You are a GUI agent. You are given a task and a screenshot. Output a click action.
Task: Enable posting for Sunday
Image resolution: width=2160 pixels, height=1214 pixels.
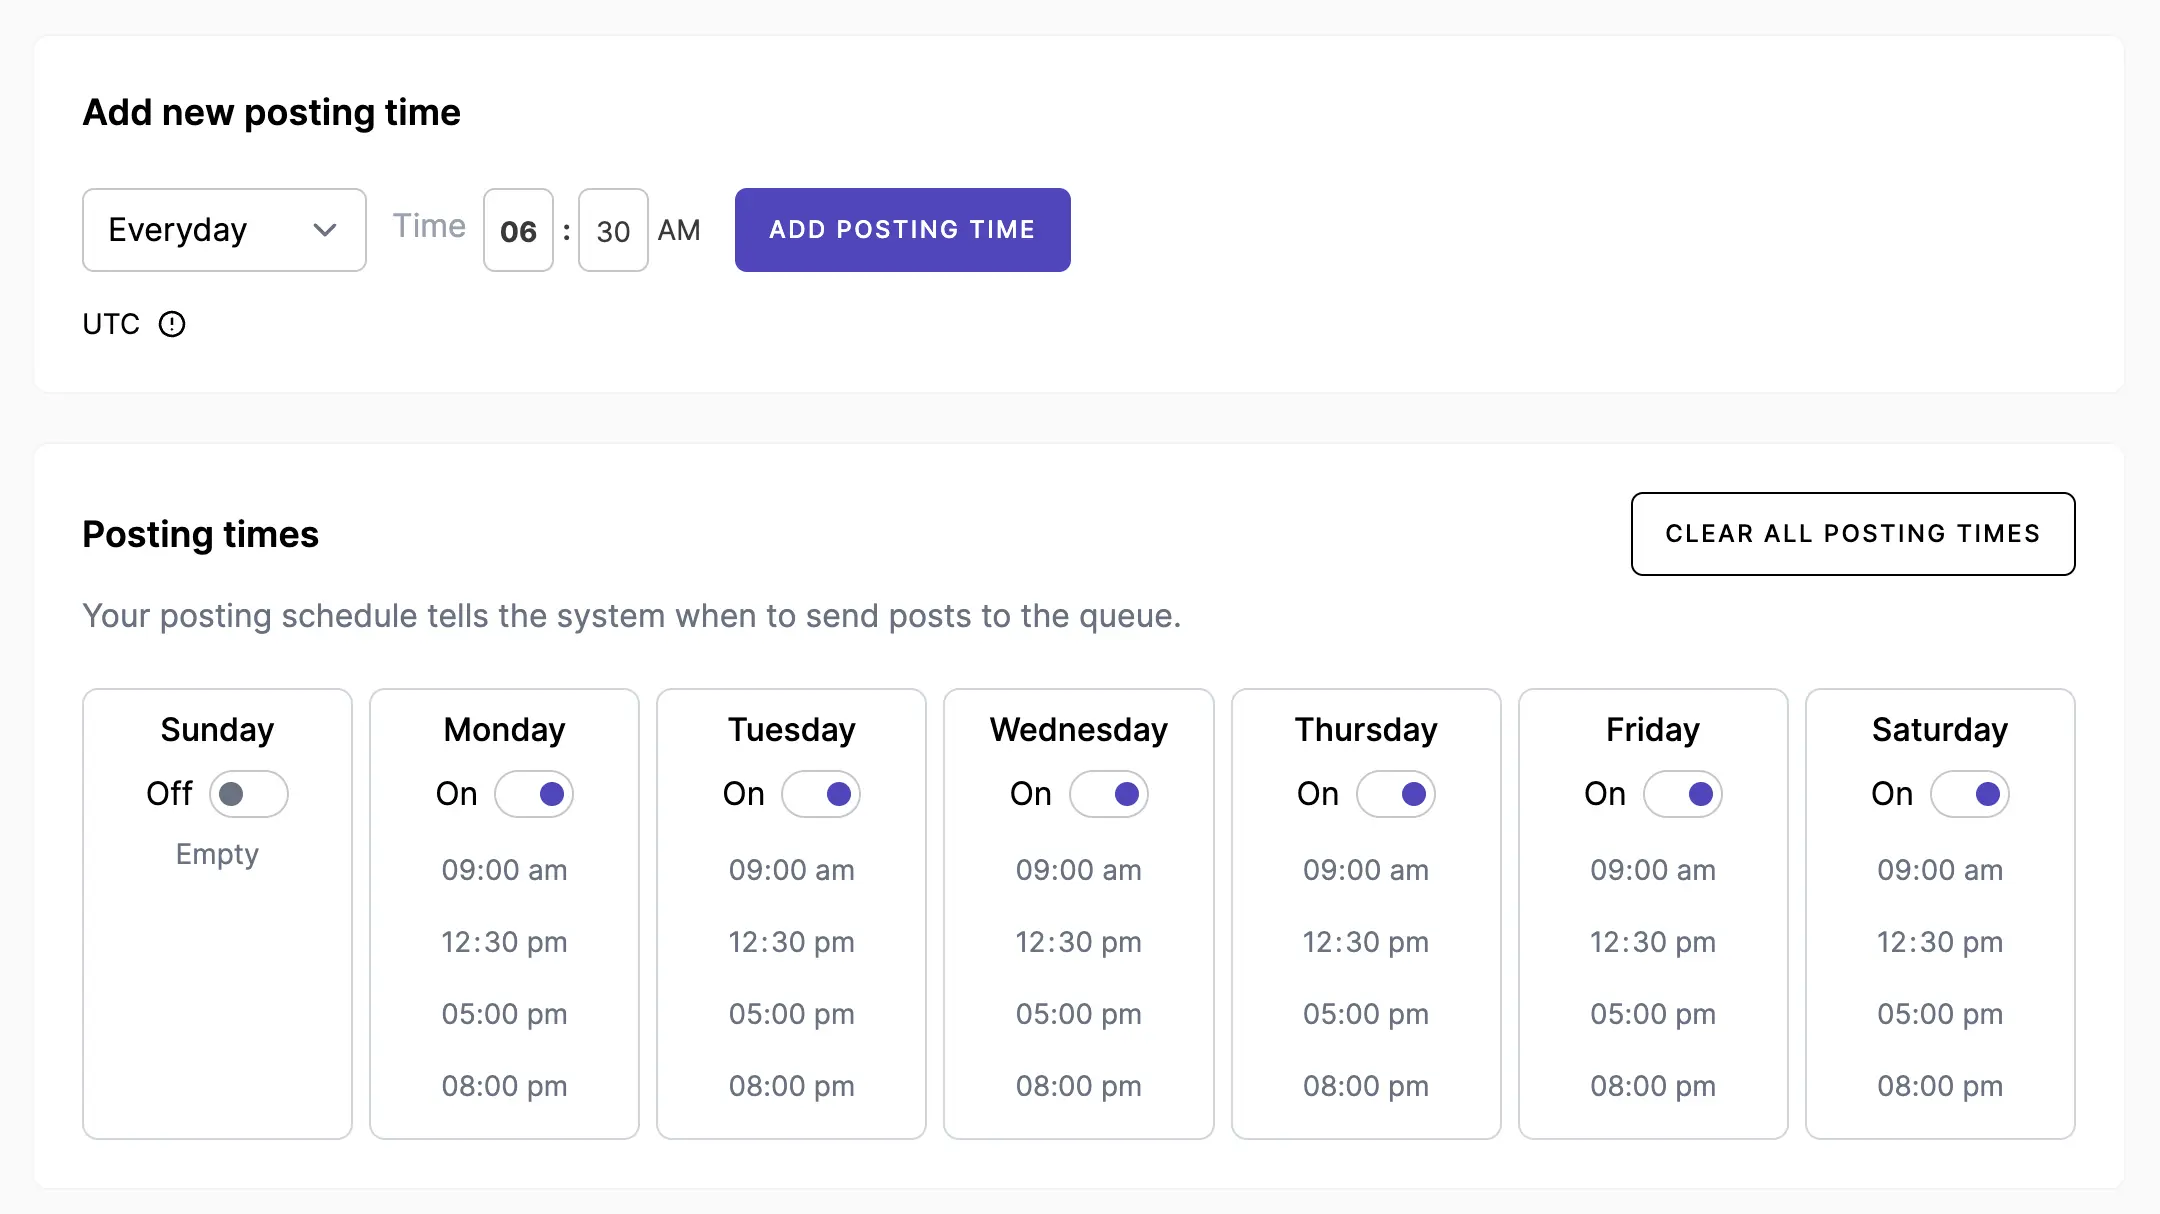(x=249, y=794)
